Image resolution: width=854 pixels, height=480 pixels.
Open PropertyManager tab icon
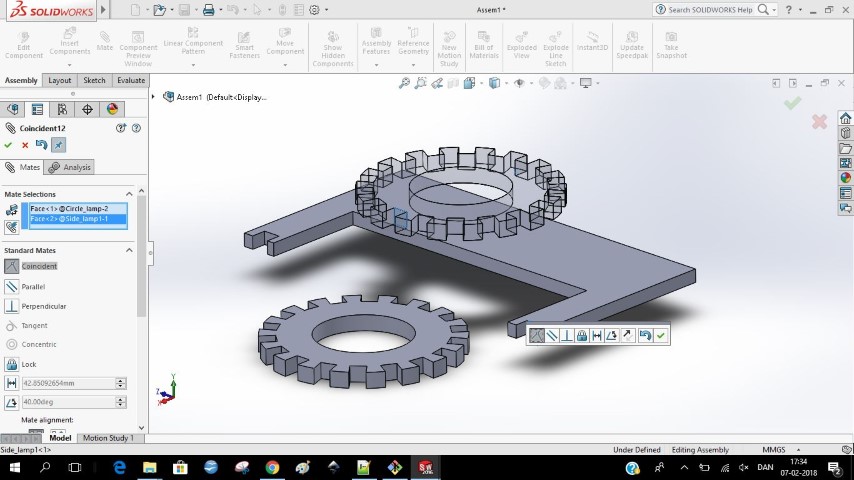[x=38, y=110]
